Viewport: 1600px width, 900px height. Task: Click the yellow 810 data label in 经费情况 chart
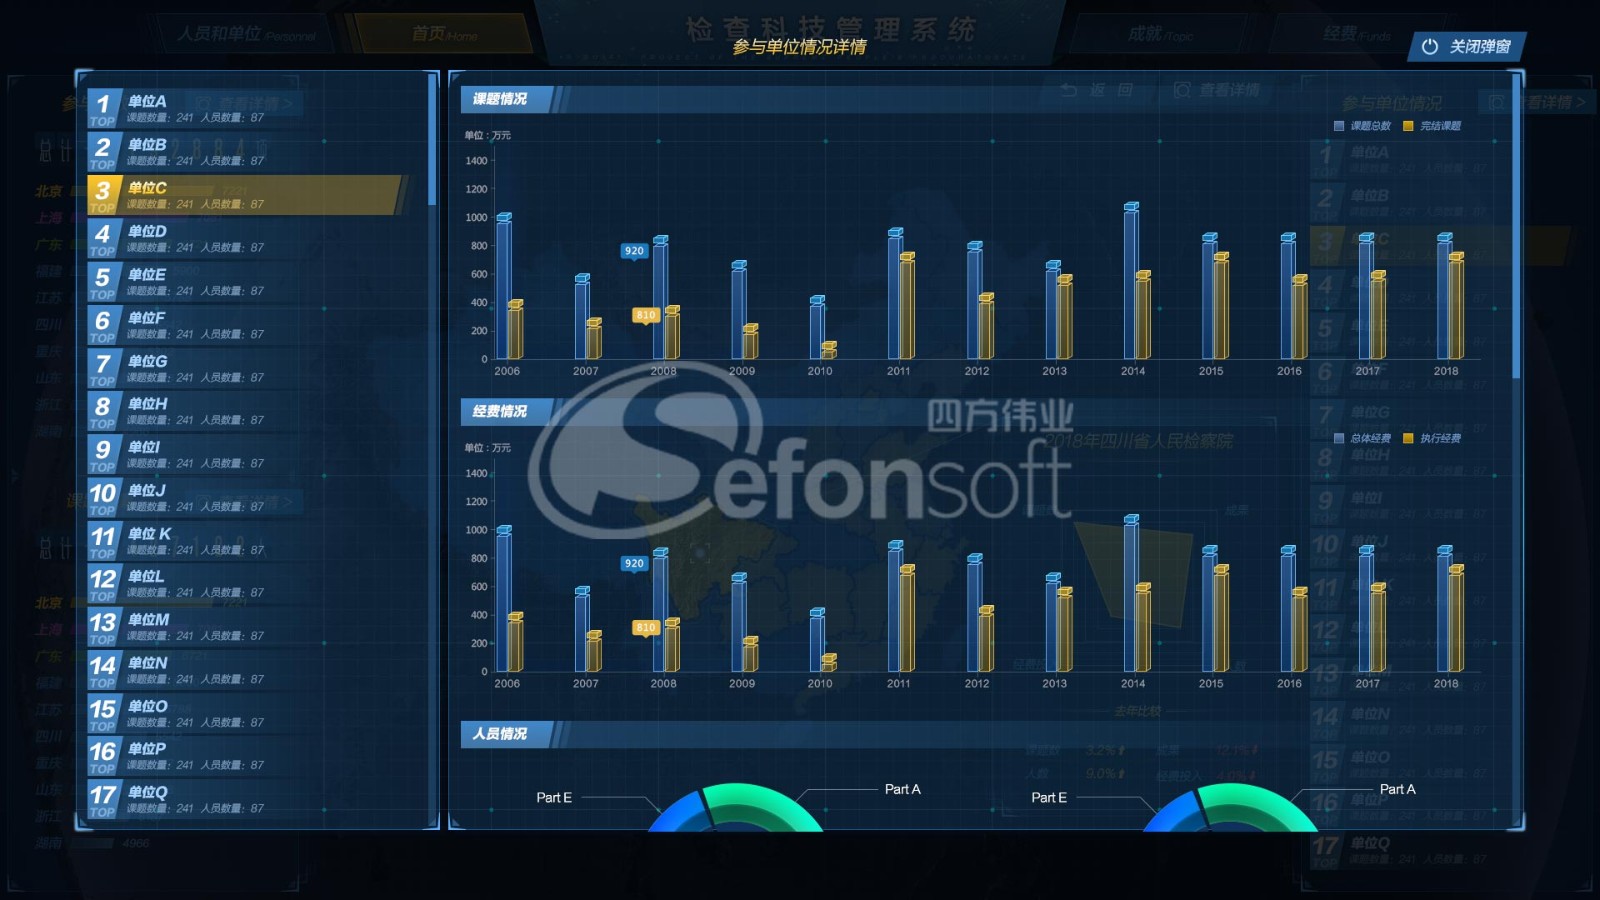coord(645,628)
